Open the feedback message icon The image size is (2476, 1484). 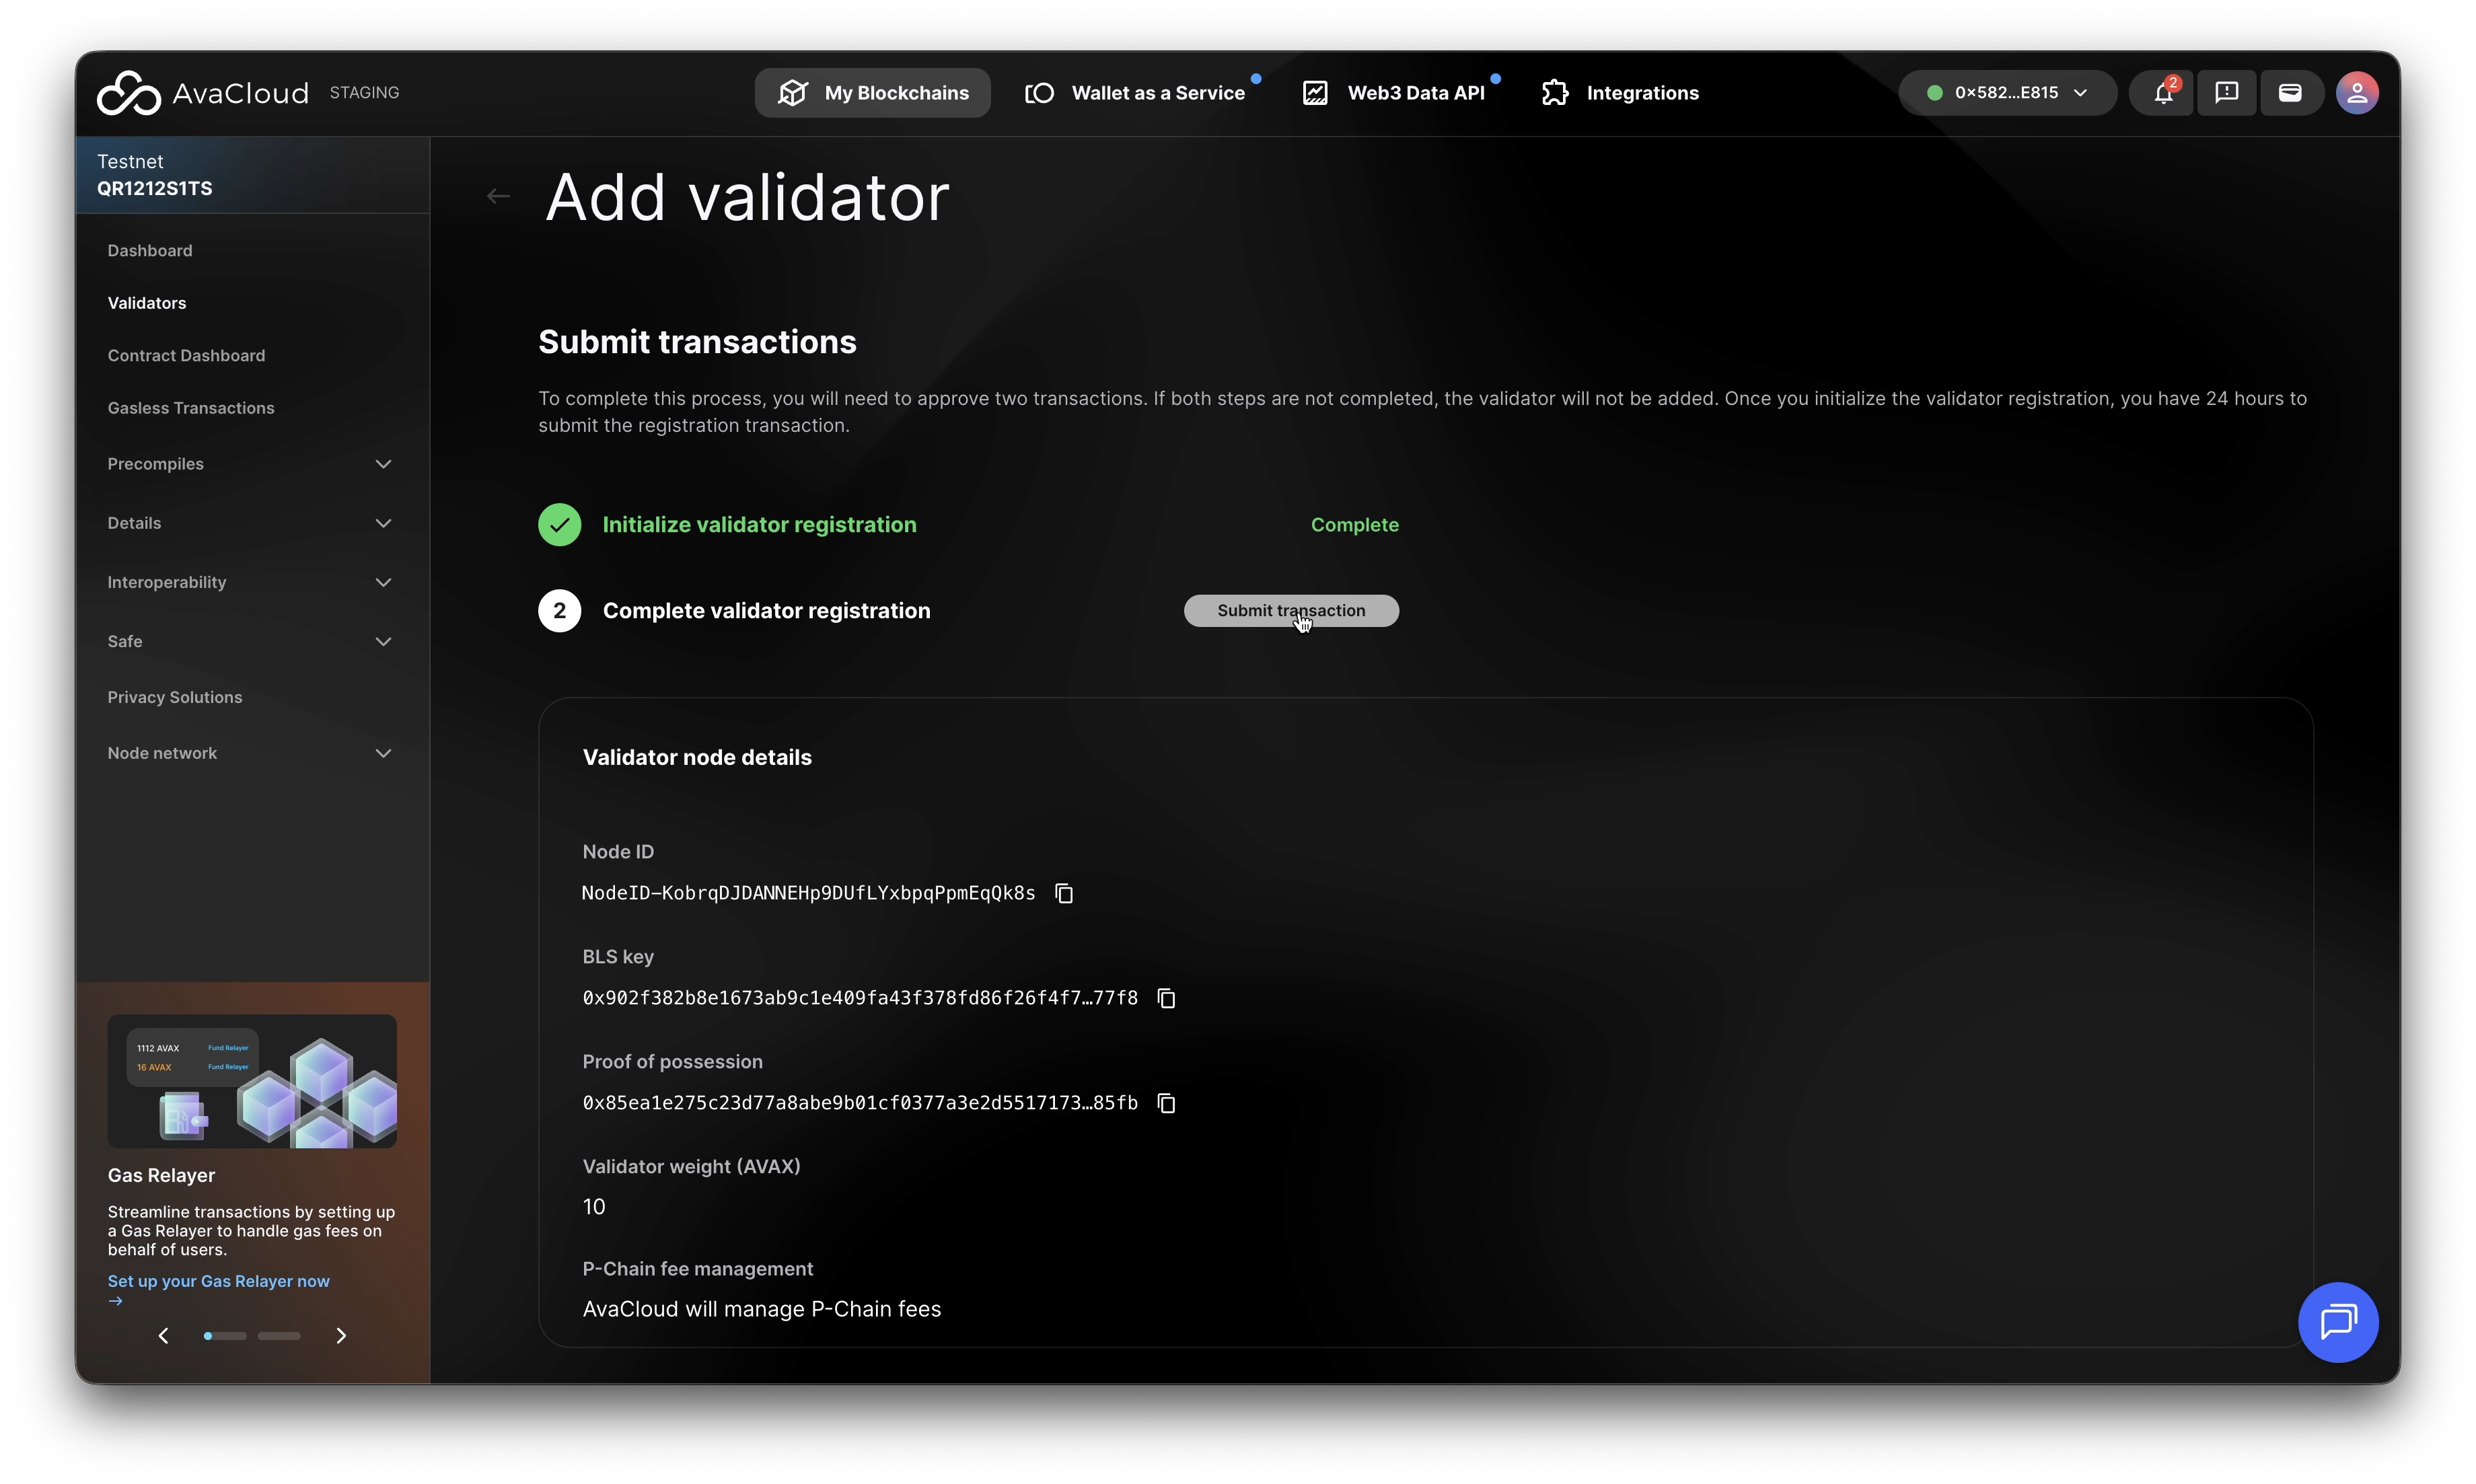click(x=2226, y=93)
